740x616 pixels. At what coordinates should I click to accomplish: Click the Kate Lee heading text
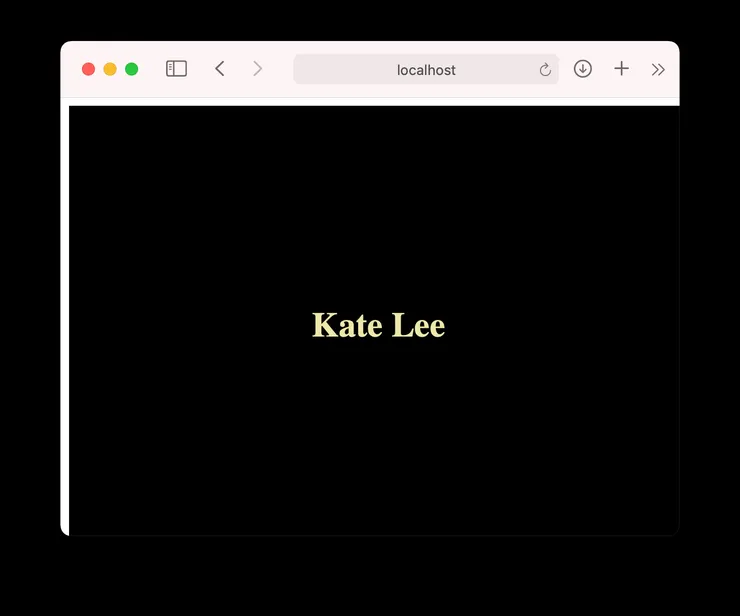click(378, 325)
